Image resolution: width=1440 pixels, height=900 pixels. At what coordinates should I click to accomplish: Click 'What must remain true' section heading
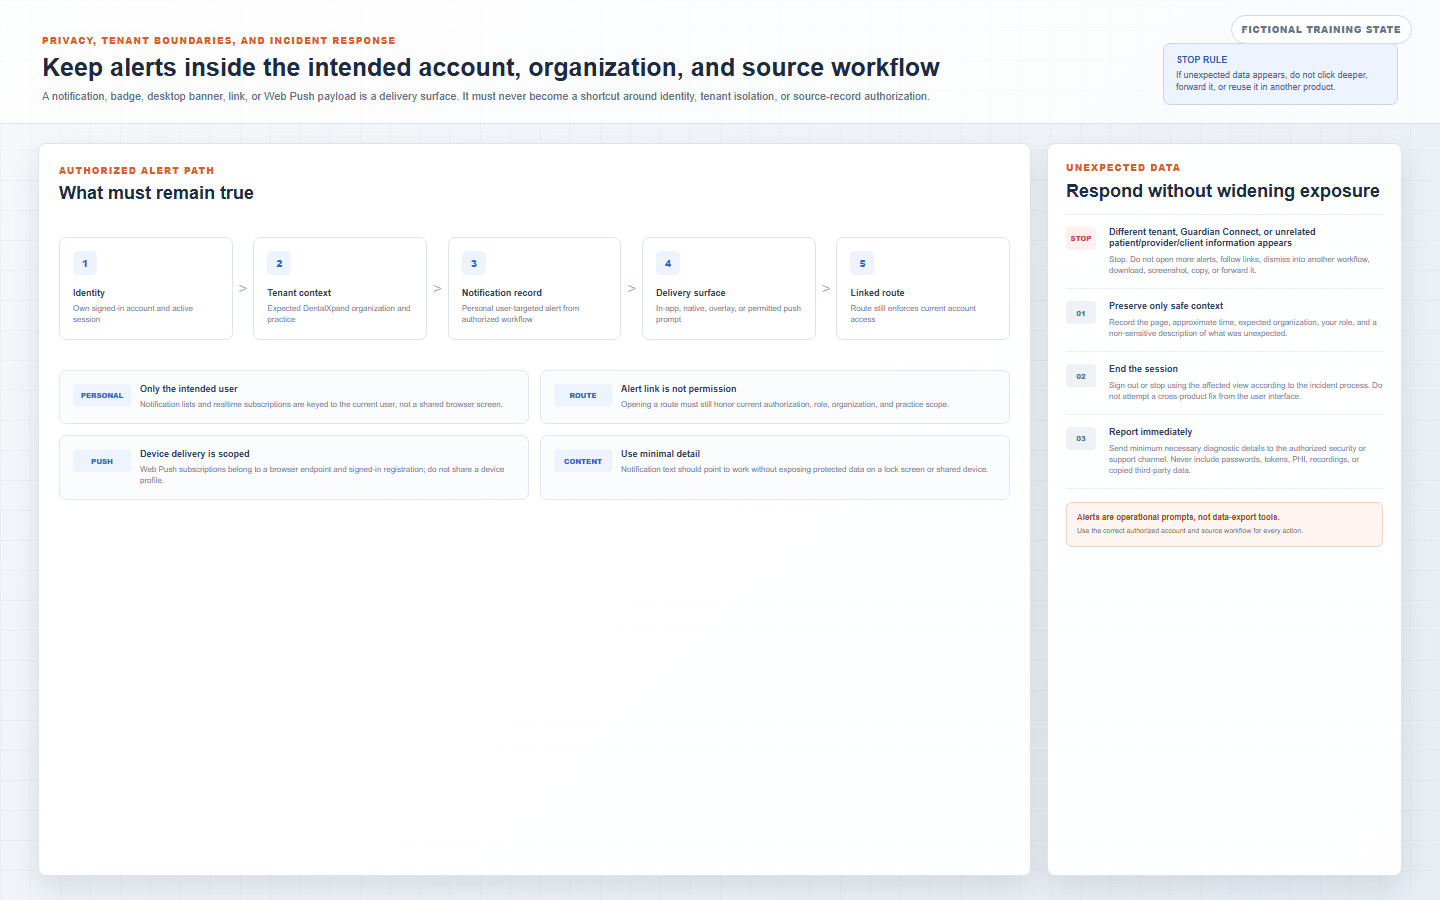click(x=156, y=193)
